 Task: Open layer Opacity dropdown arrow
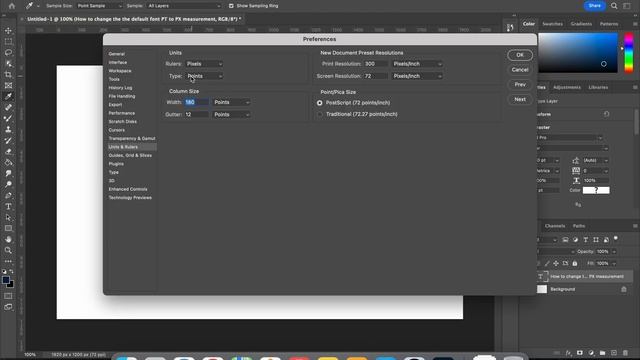pyautogui.click(x=614, y=252)
